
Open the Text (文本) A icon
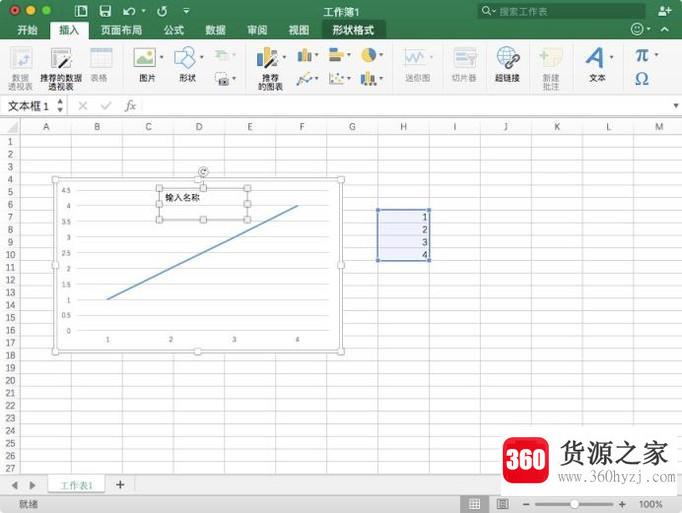[x=595, y=58]
